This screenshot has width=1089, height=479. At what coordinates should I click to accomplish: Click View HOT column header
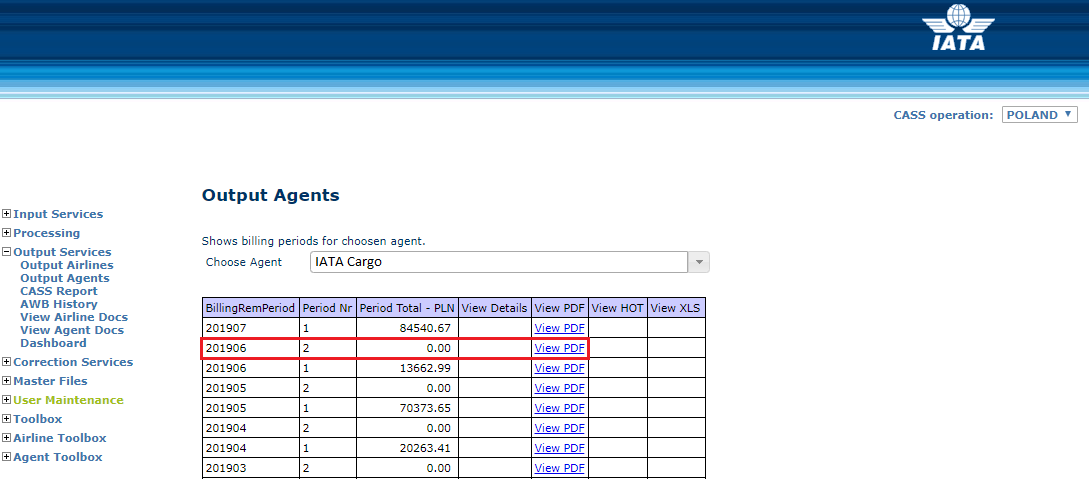(x=618, y=308)
